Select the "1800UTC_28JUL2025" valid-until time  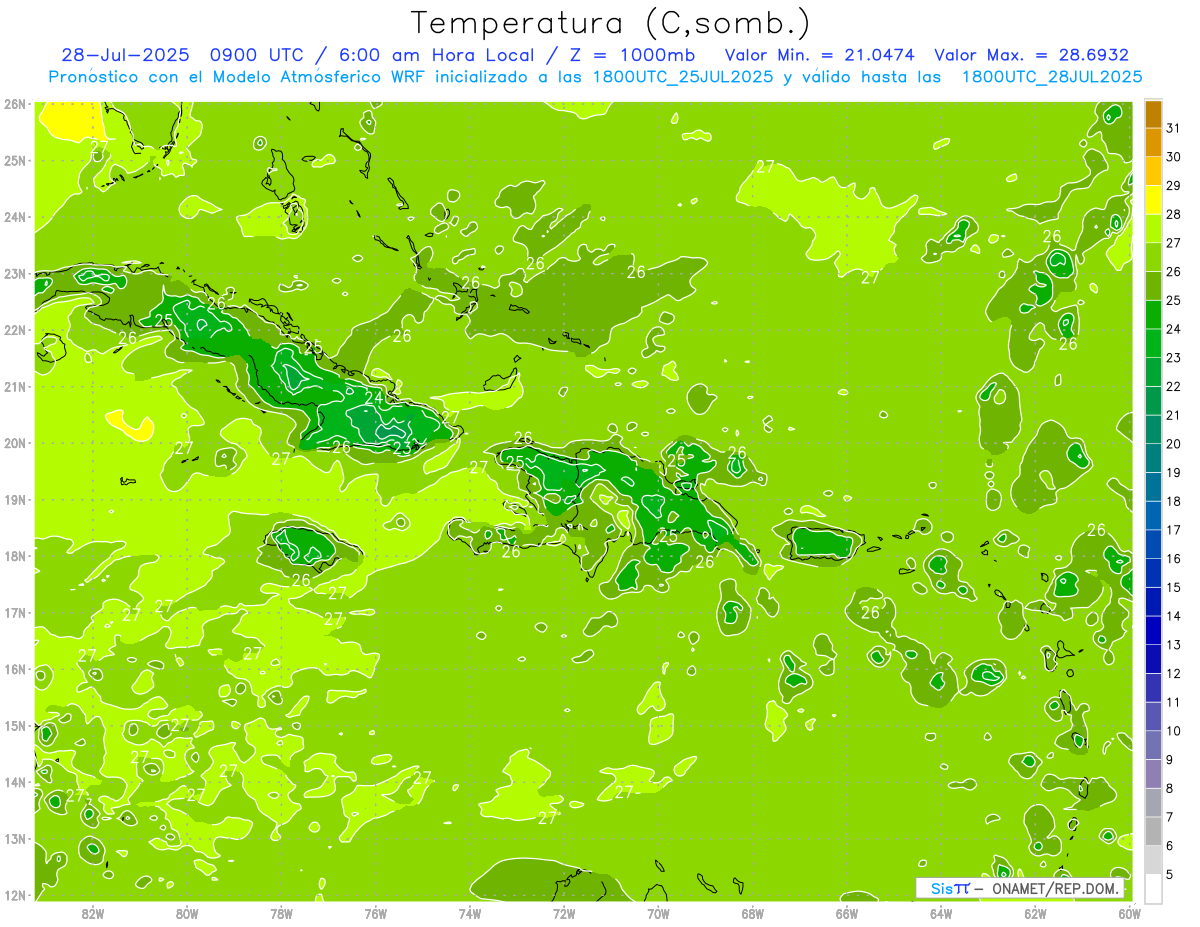point(1052,77)
